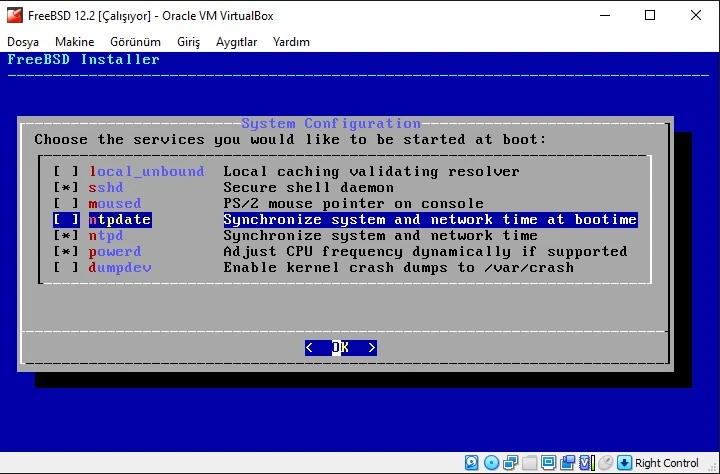Select the ntpdate service name
The width and height of the screenshot is (720, 474).
[x=120, y=220]
